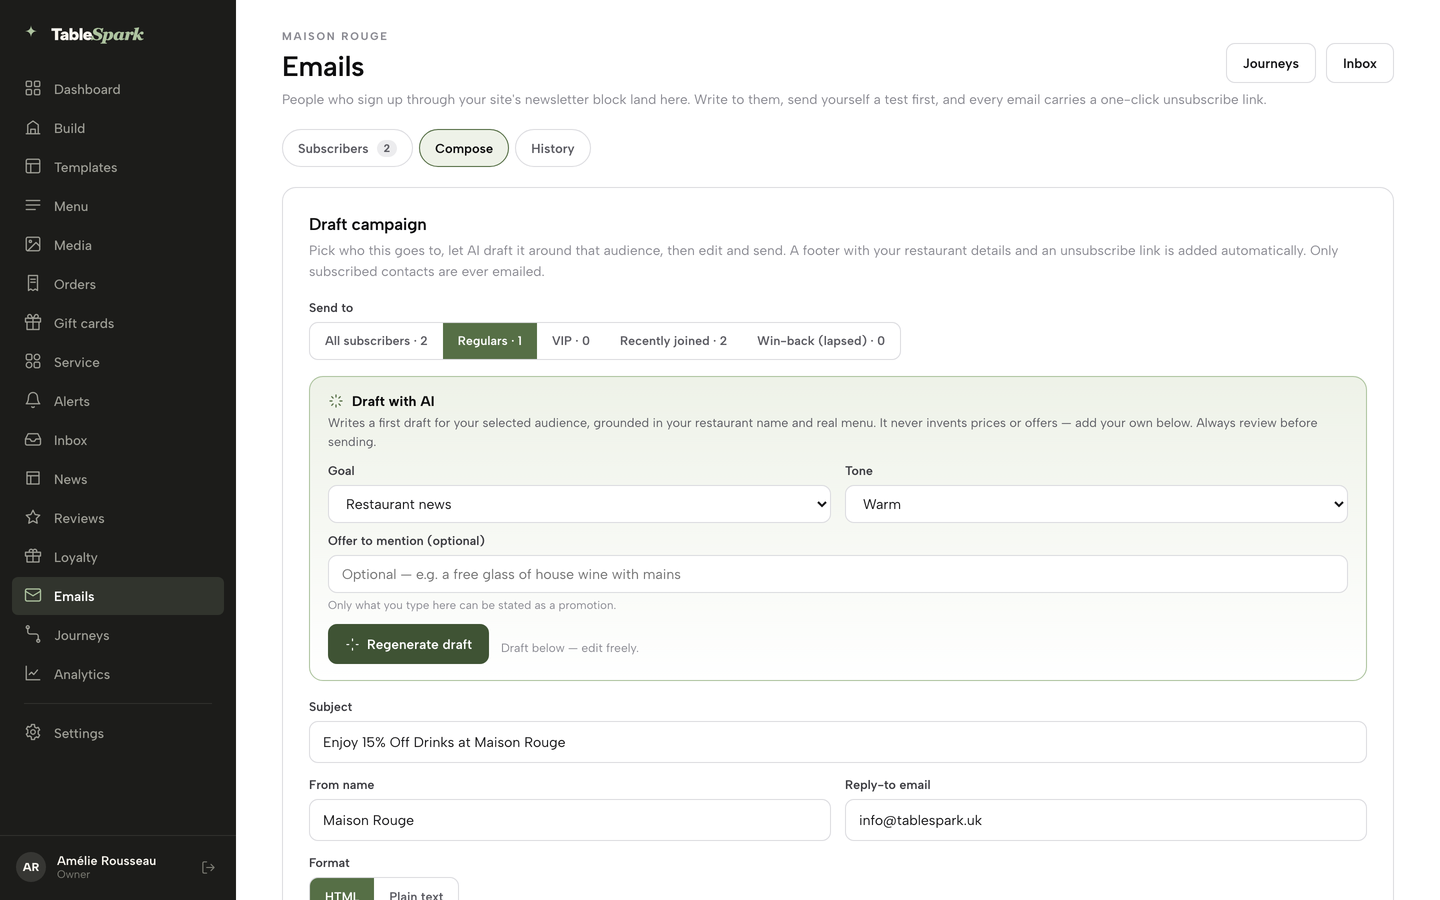The height and width of the screenshot is (900, 1440).
Task: Switch to the Subscribers tab
Action: [347, 148]
